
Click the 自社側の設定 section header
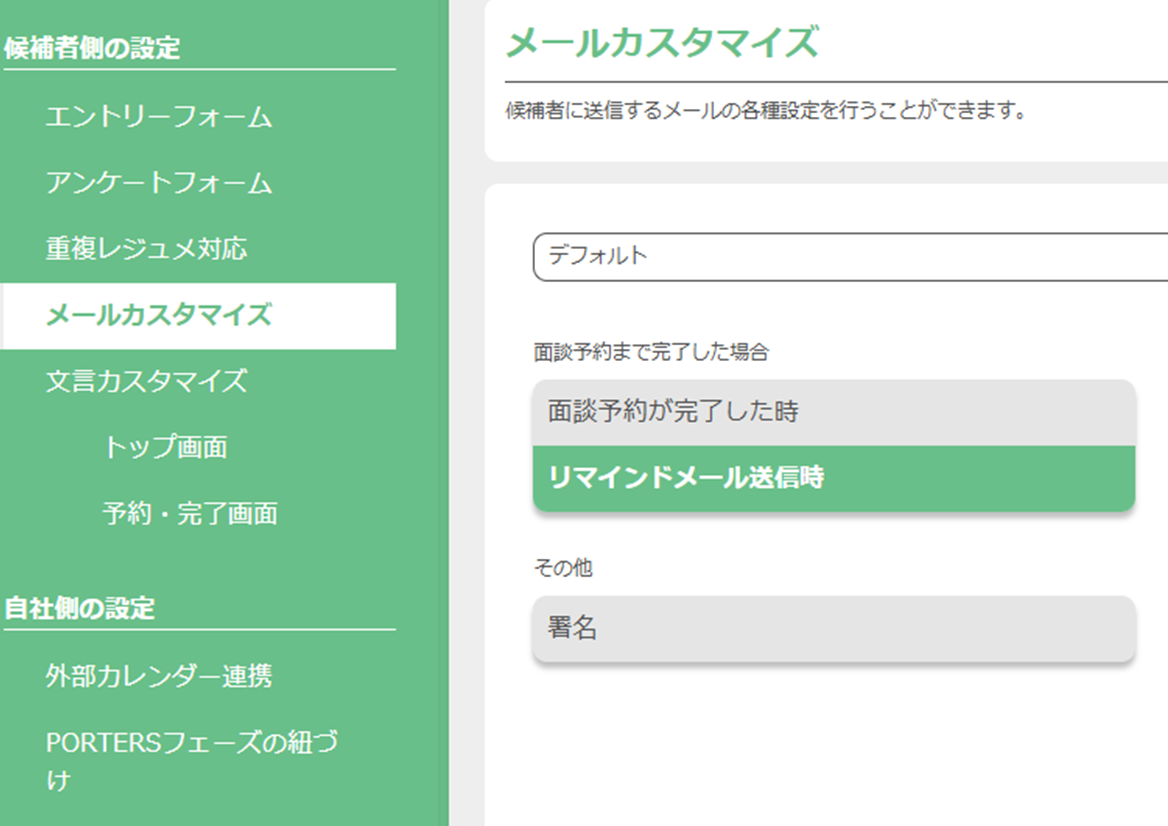[80, 608]
